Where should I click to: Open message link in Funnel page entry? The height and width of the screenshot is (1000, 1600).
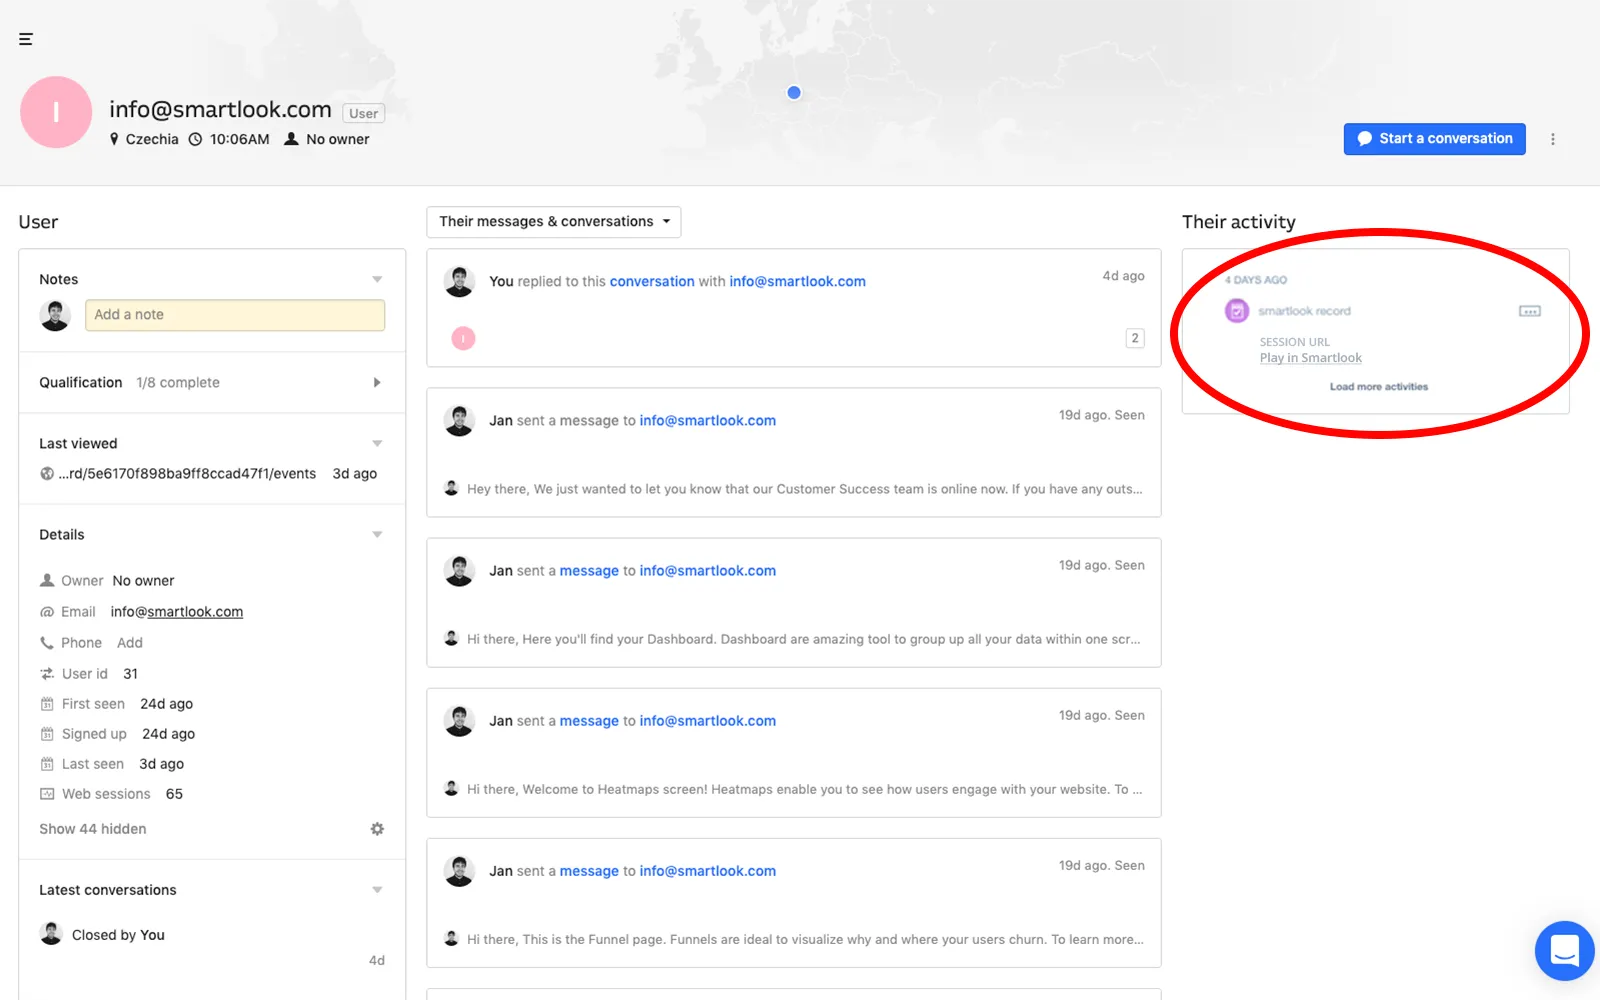589,871
